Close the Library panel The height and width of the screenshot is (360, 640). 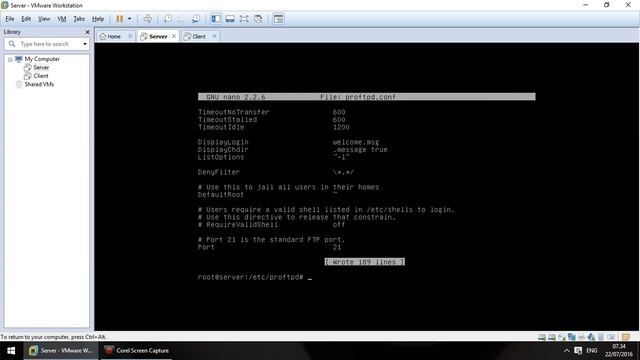87,32
